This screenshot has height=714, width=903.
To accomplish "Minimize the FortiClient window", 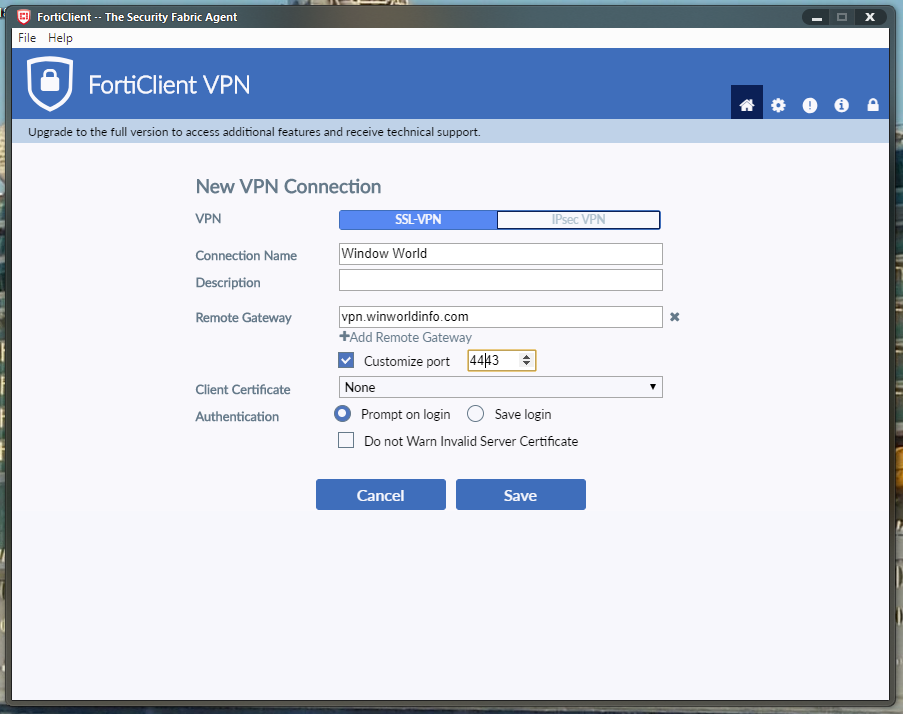I will click(817, 17).
